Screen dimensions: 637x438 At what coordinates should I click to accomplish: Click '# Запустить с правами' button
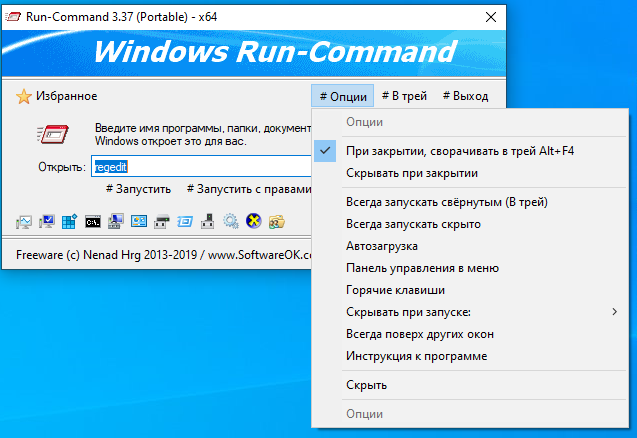tap(249, 189)
